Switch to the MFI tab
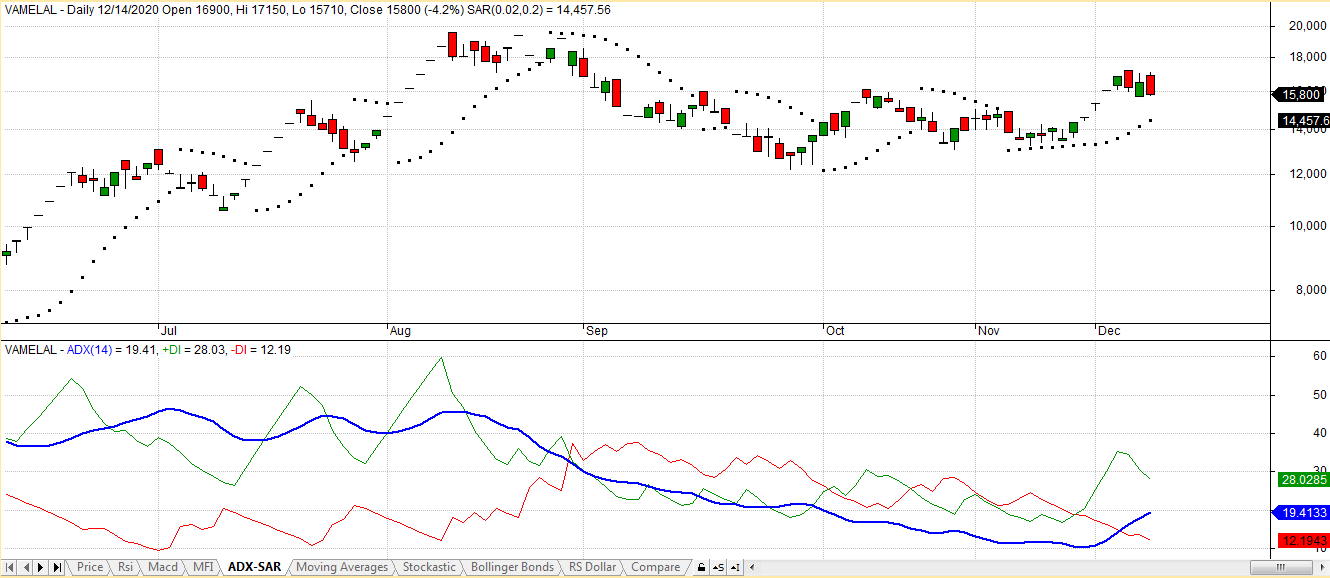Image resolution: width=1330 pixels, height=578 pixels. [x=203, y=567]
